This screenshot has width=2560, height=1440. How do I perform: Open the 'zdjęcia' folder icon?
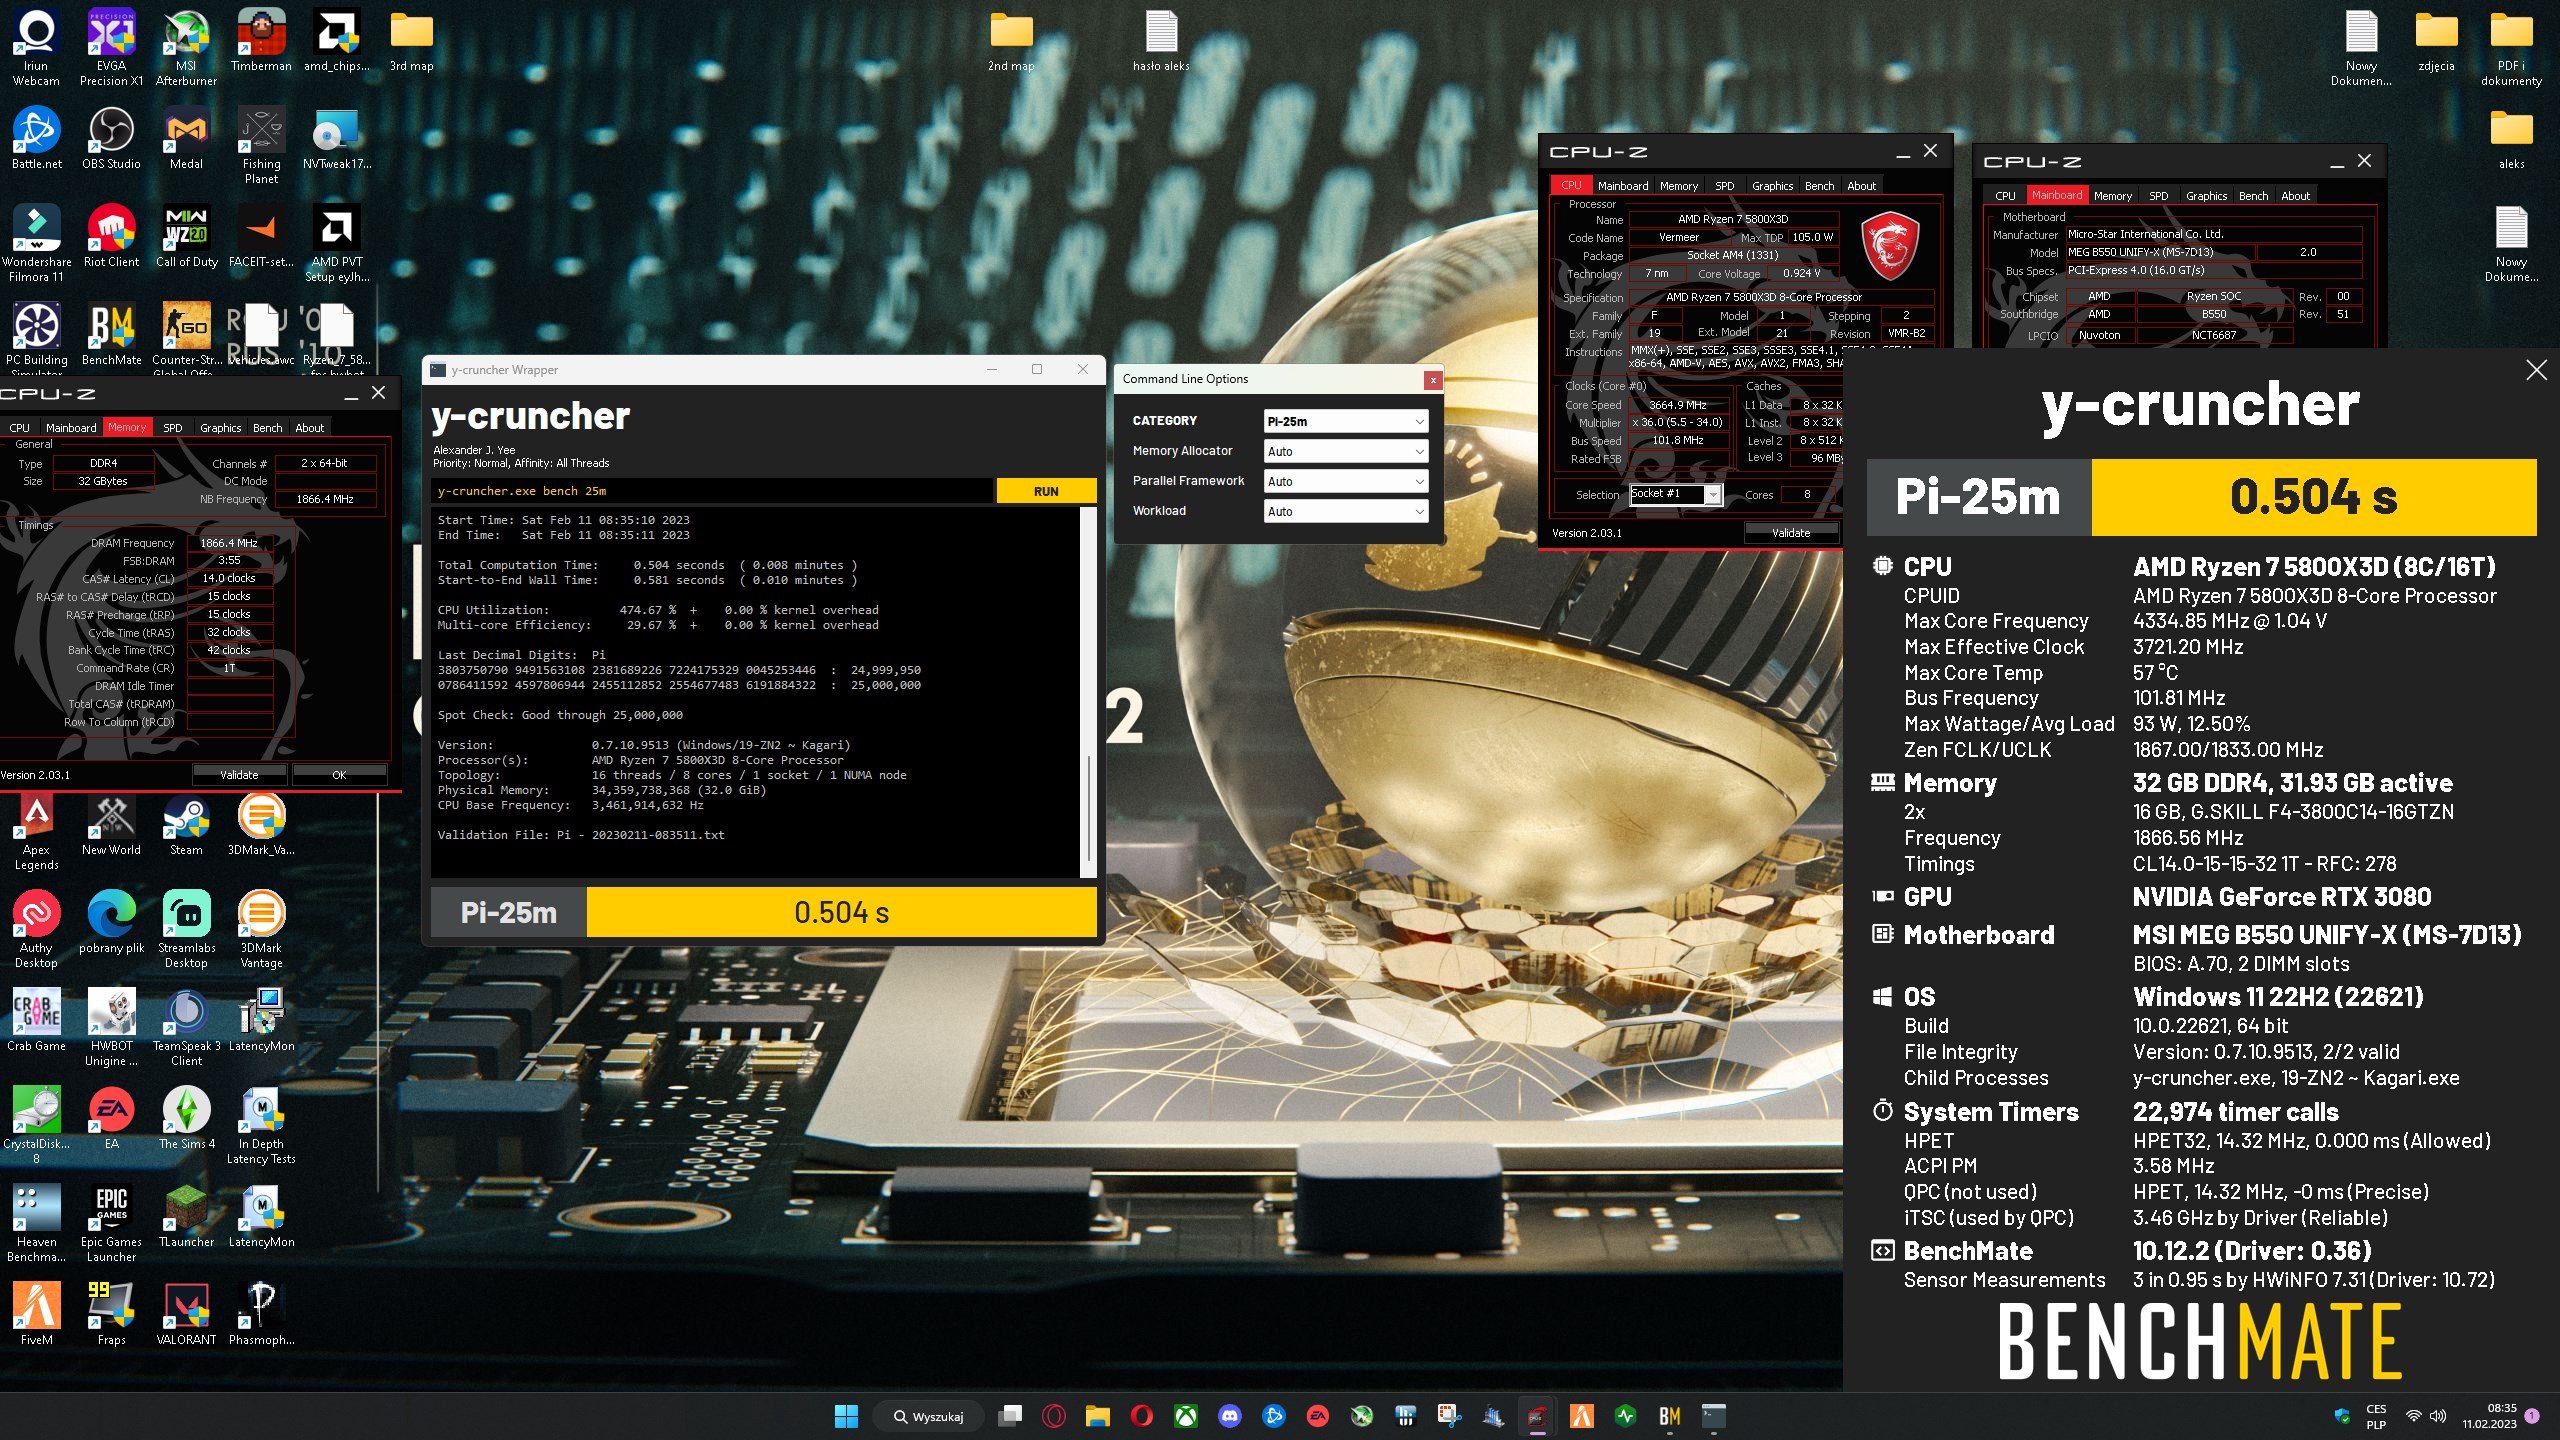(x=2436, y=40)
